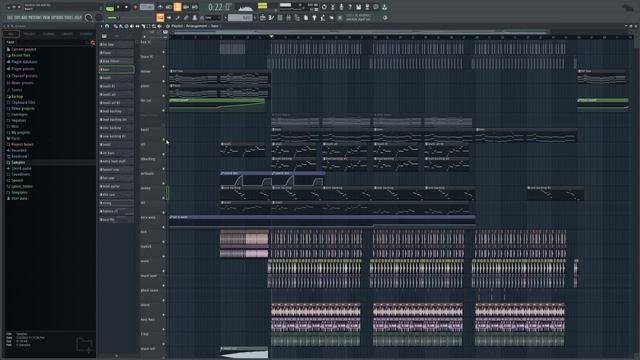This screenshot has width=640, height=360.
Task: Click the playback speaker tool in playlist toolbar
Action: click(x=159, y=26)
